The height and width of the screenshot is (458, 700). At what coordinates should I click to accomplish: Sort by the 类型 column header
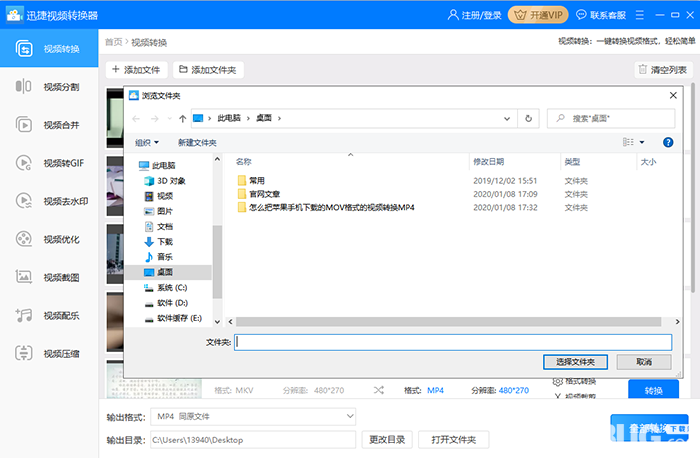pyautogui.click(x=572, y=162)
